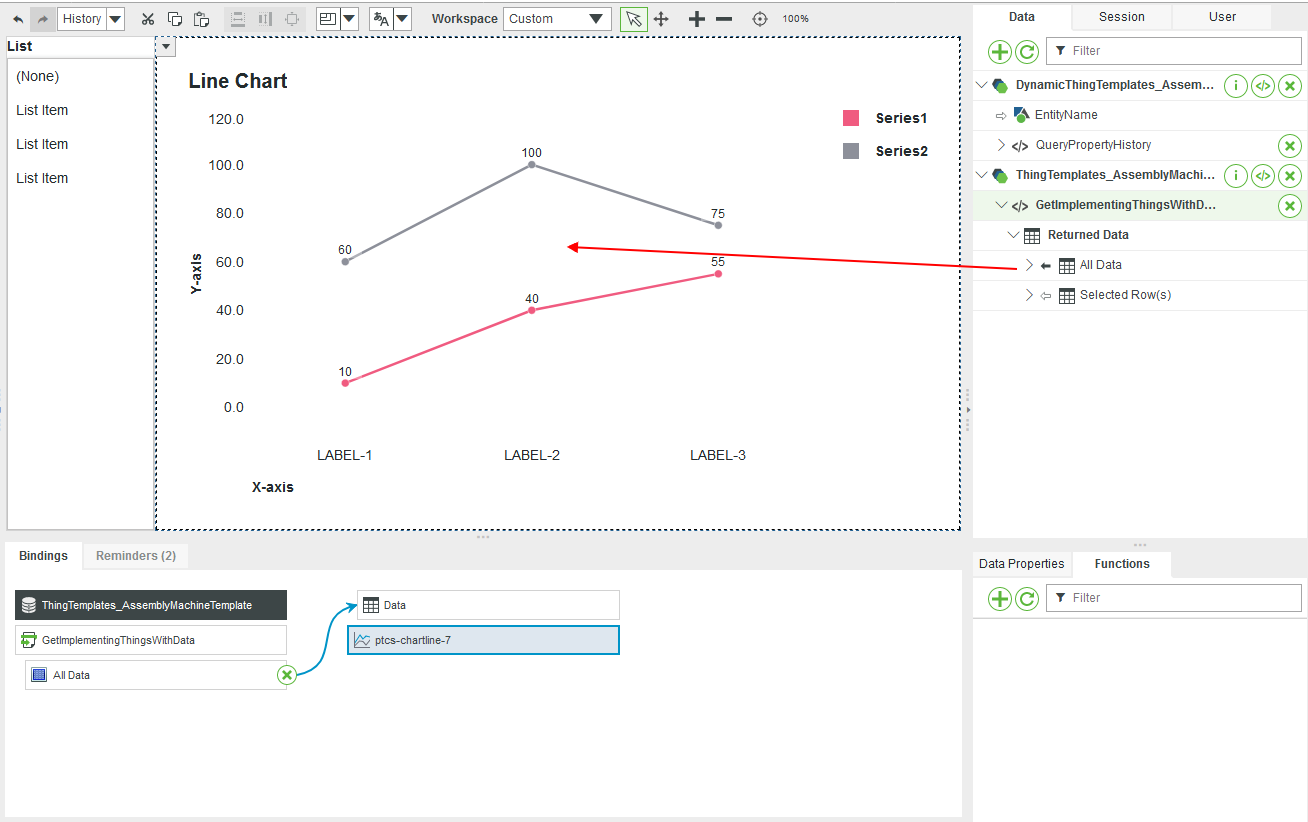Click the Filter field in the Data panel

(x=1175, y=50)
